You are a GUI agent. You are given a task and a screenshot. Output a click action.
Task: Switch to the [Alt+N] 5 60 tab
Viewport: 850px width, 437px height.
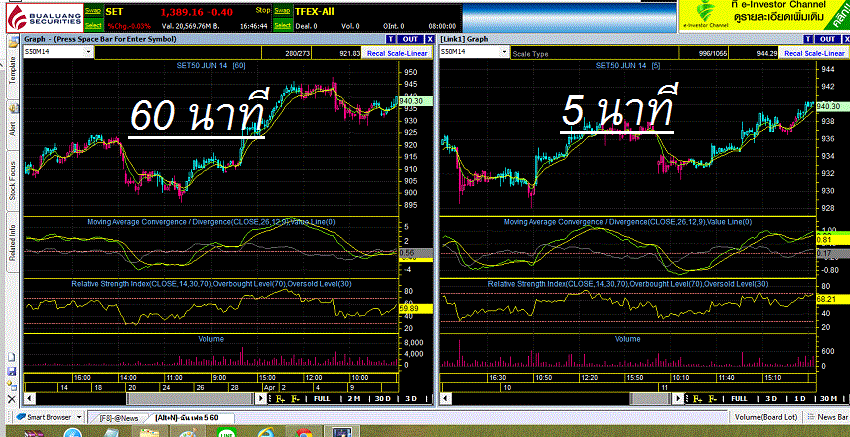click(186, 418)
